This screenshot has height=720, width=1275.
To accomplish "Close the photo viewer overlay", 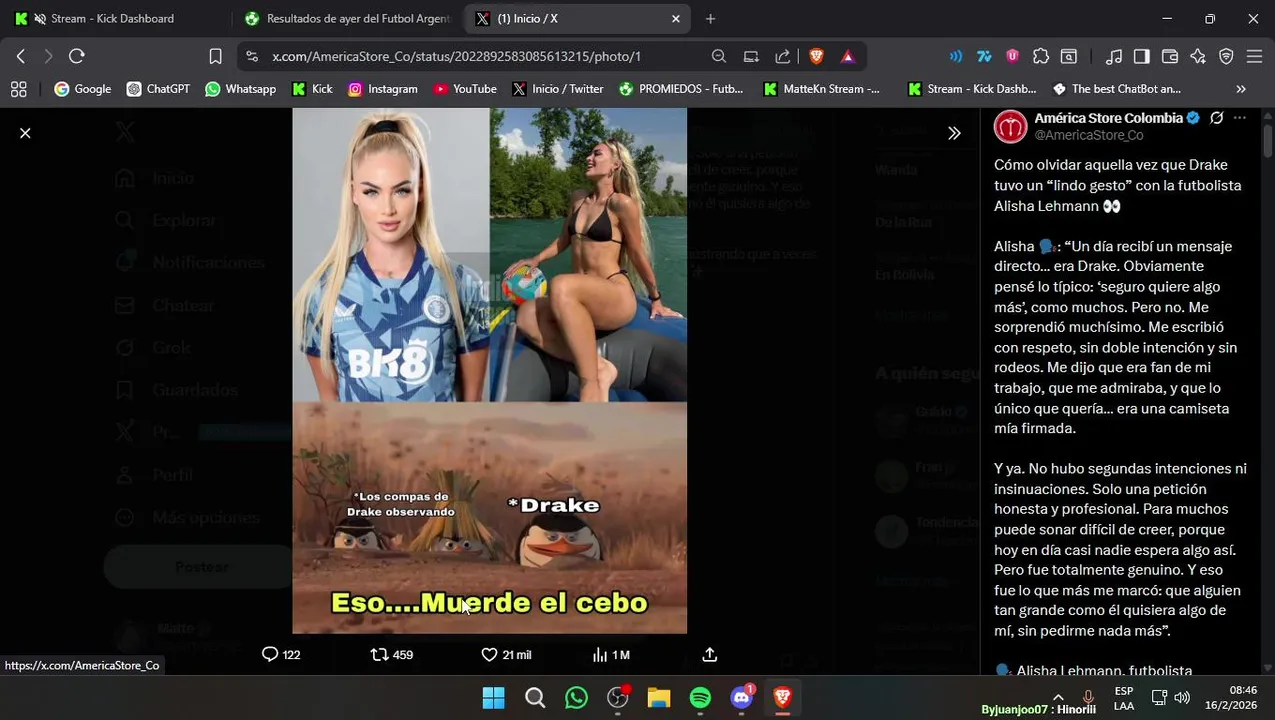I will 25,133.
